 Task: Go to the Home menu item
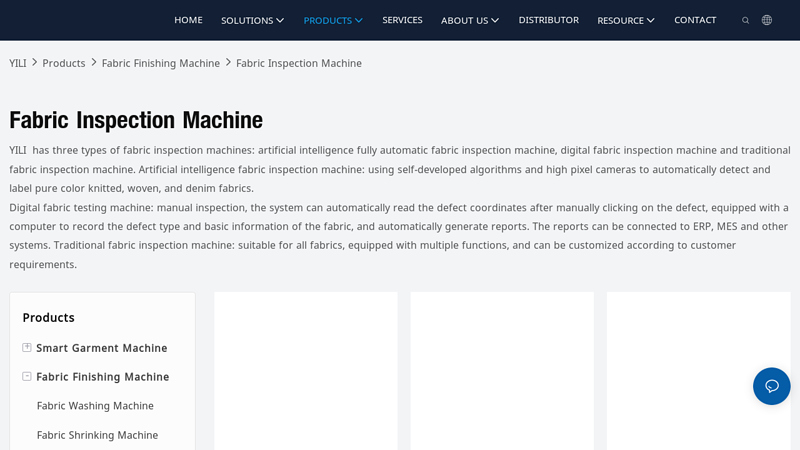point(188,20)
